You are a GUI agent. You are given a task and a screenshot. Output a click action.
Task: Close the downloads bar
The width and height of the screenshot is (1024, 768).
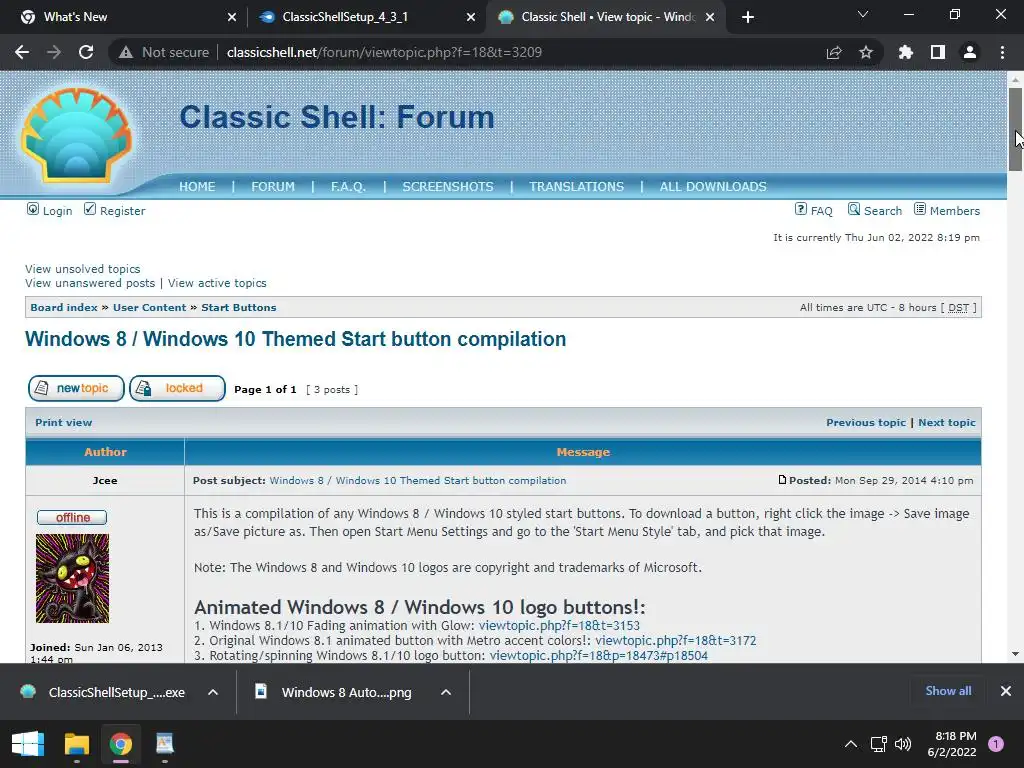pos(1006,691)
